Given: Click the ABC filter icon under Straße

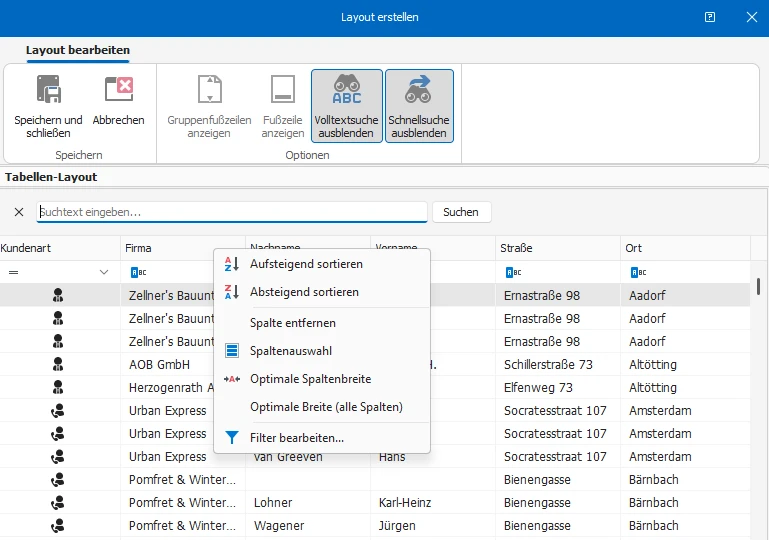Looking at the screenshot, I should click(x=513, y=272).
